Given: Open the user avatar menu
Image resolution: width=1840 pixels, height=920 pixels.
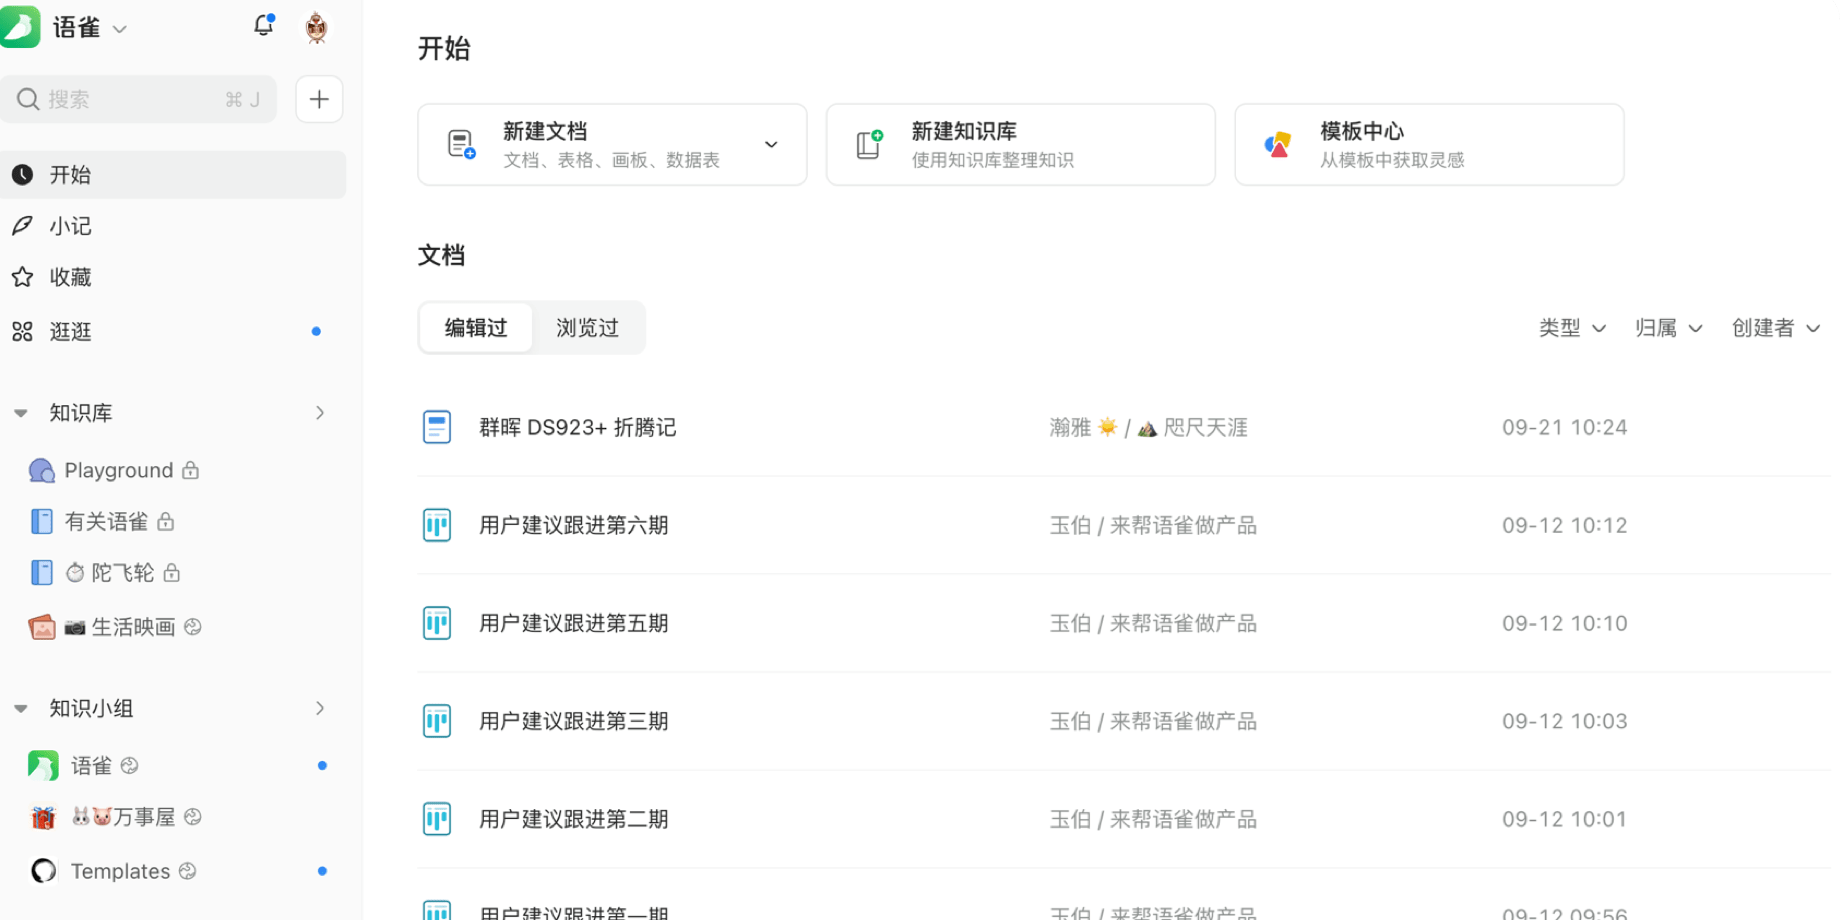Looking at the screenshot, I should (316, 27).
